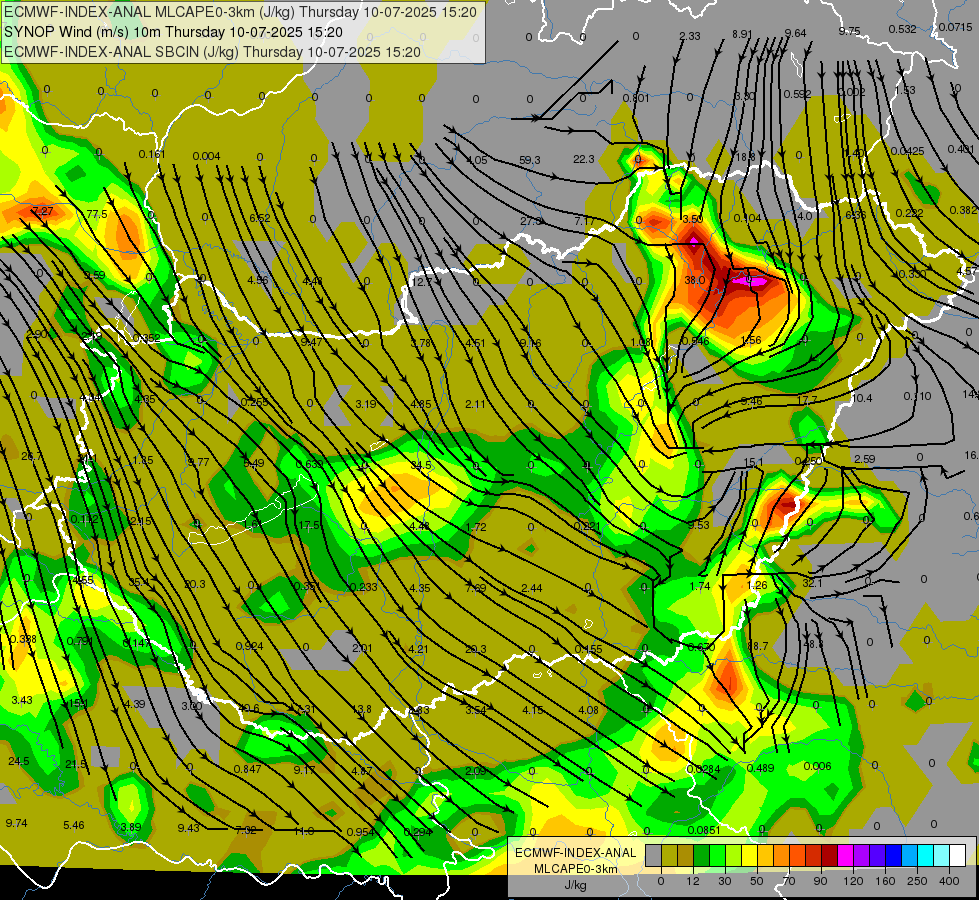Viewport: 979px width, 900px height.
Task: Click the map value 10.4
Action: [862, 398]
